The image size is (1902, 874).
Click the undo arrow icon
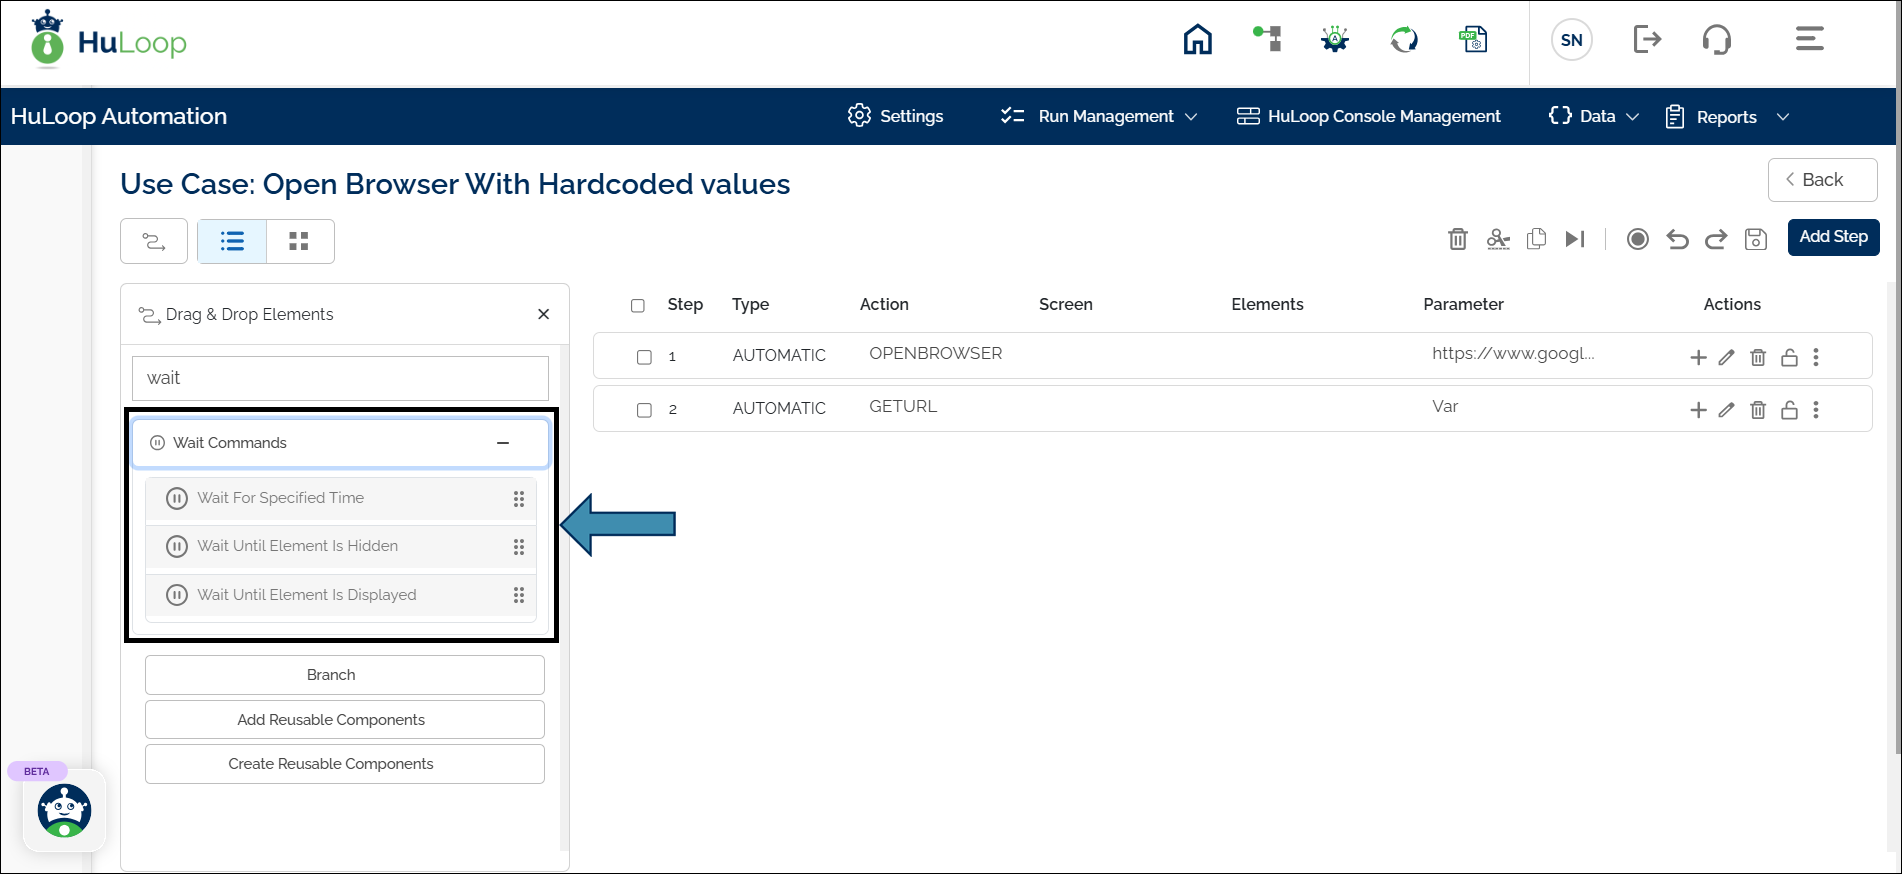click(1677, 239)
